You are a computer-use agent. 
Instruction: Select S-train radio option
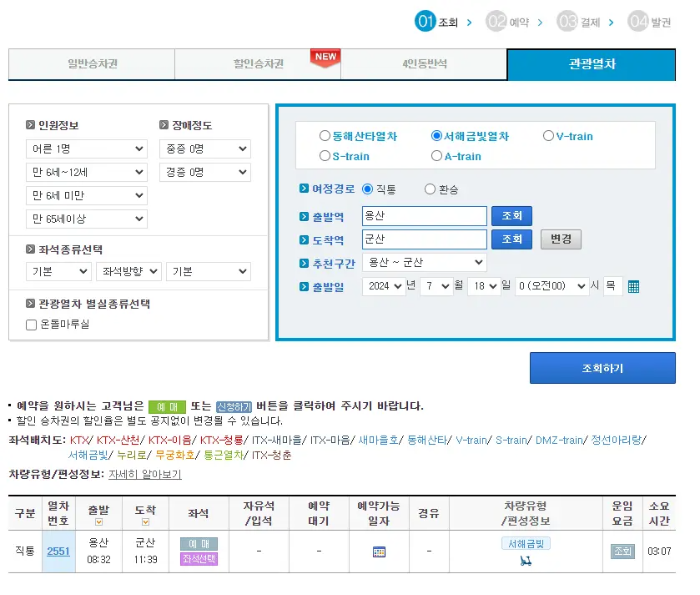click(325, 156)
